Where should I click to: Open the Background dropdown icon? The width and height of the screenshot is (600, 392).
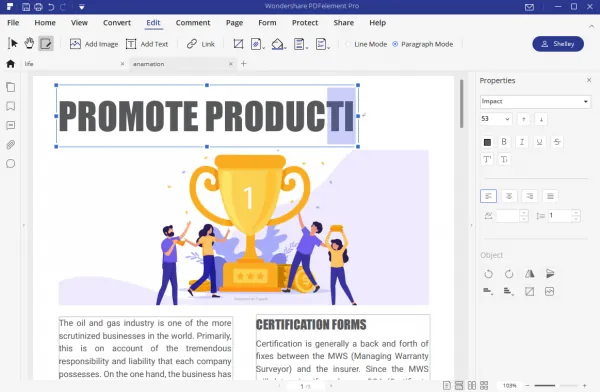tap(279, 44)
